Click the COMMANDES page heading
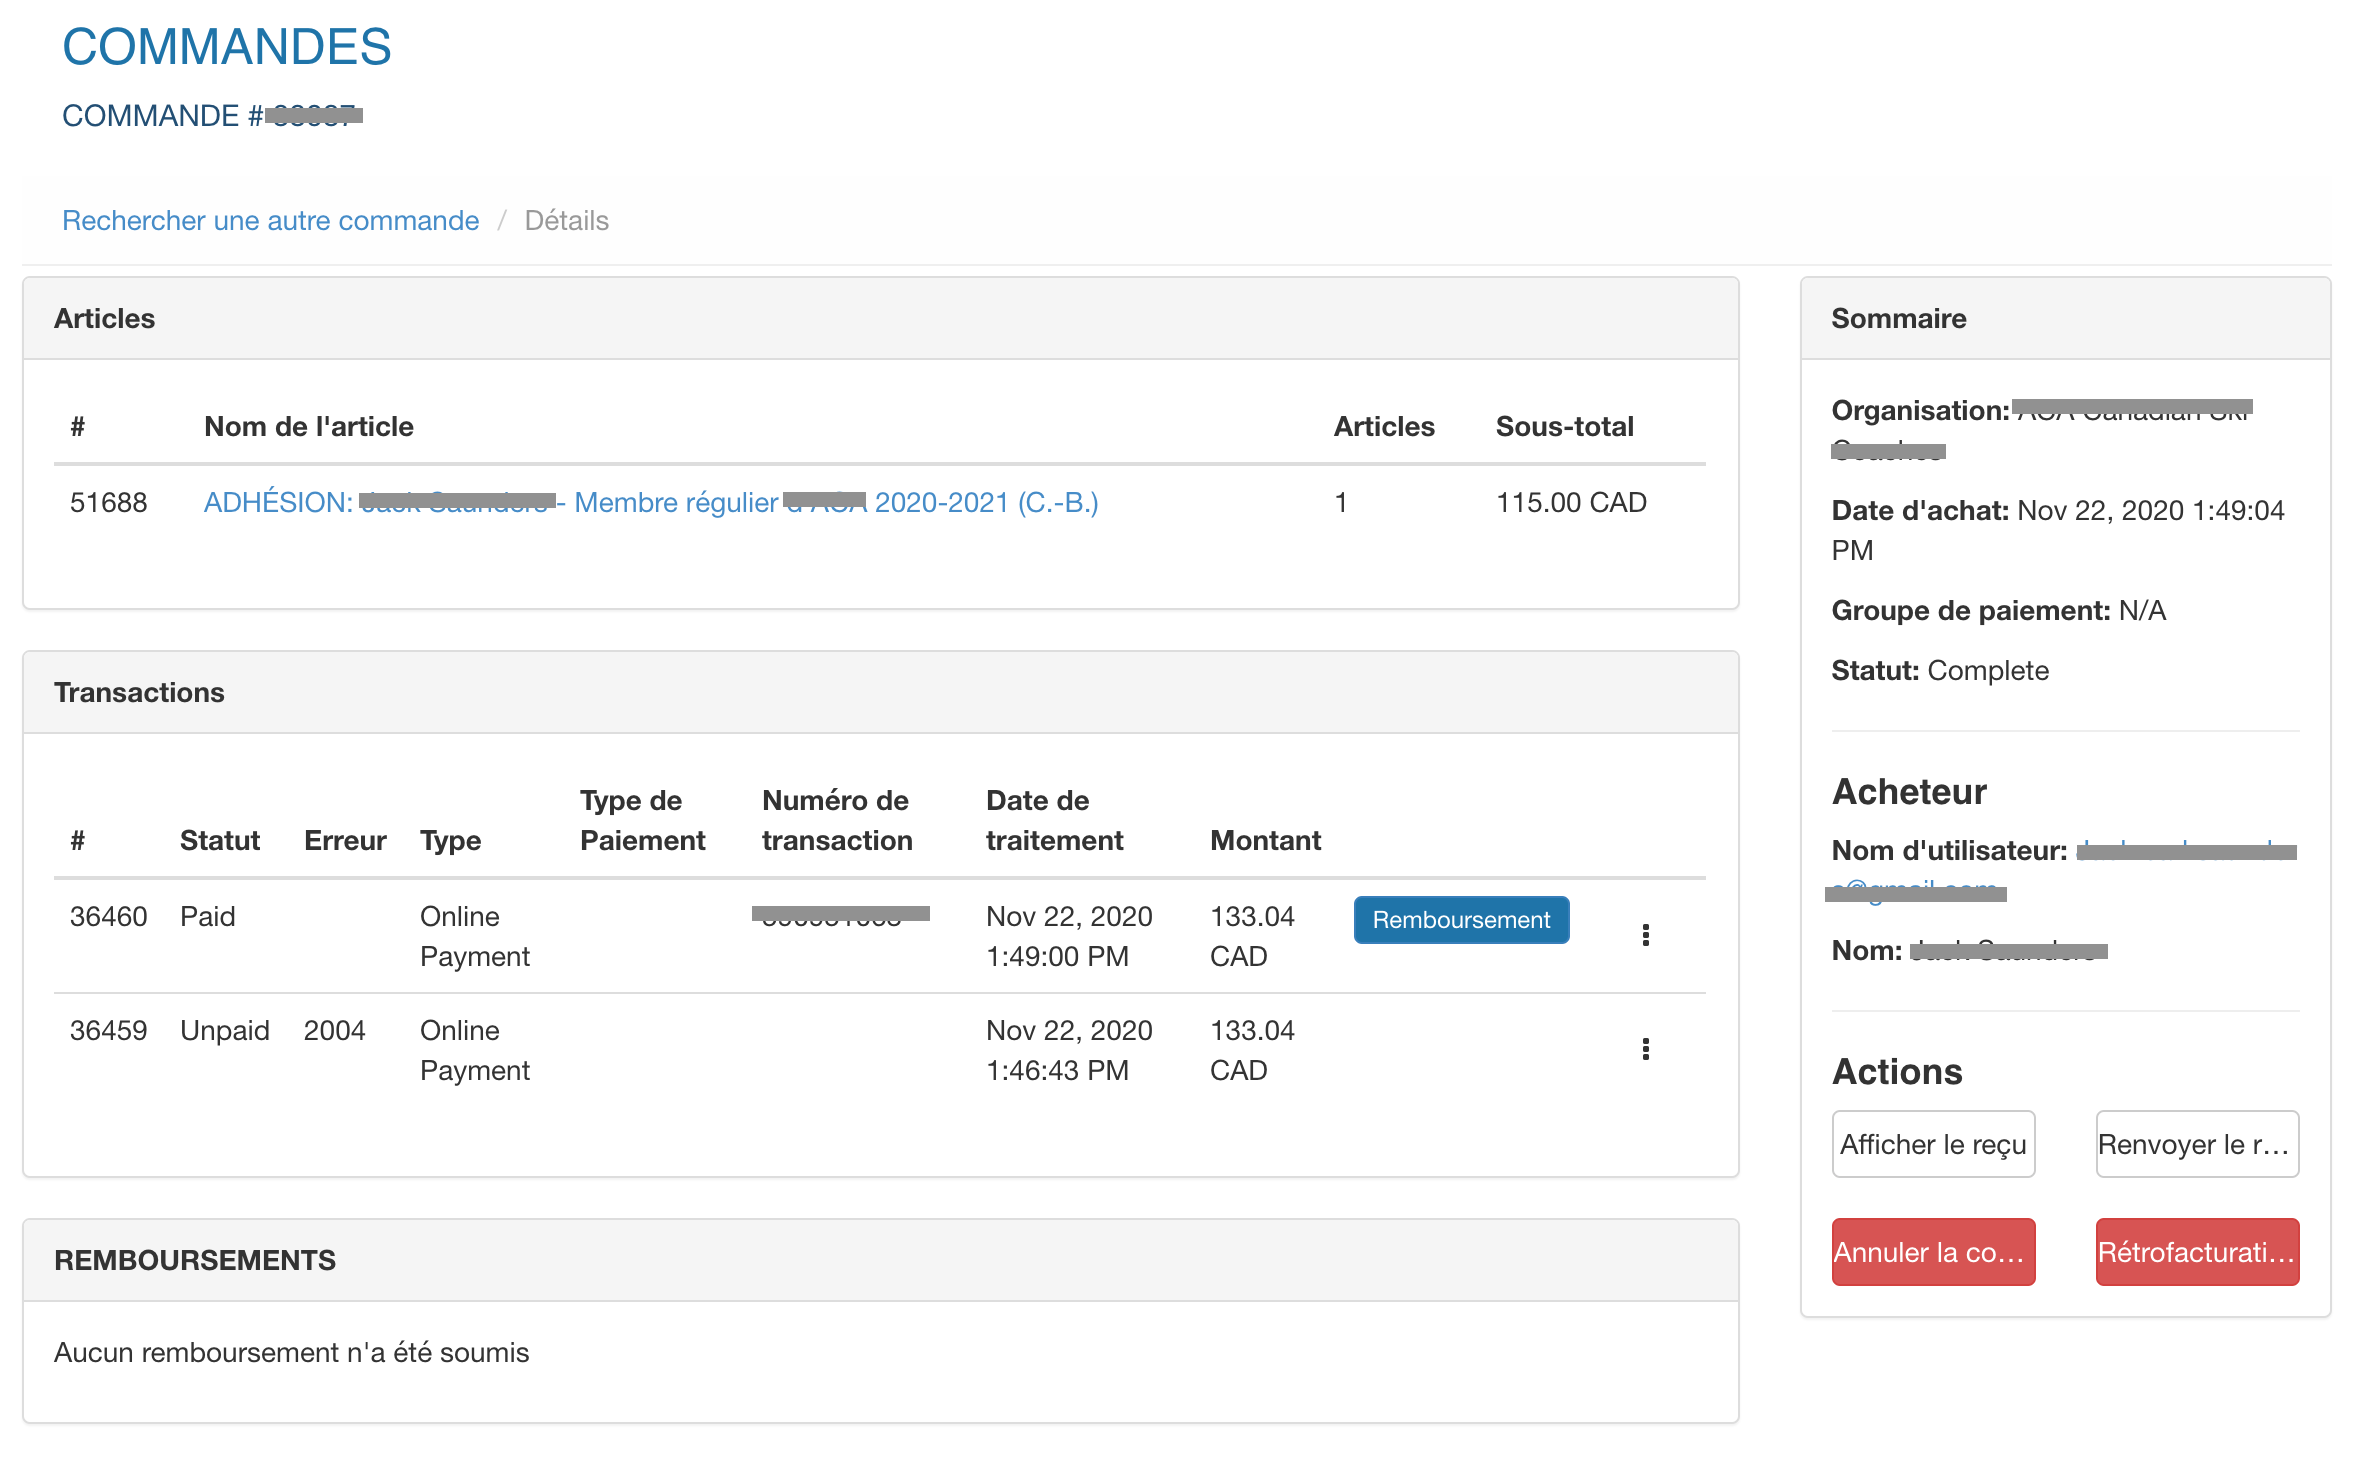Screen dimensions: 2358x1476 [227, 47]
